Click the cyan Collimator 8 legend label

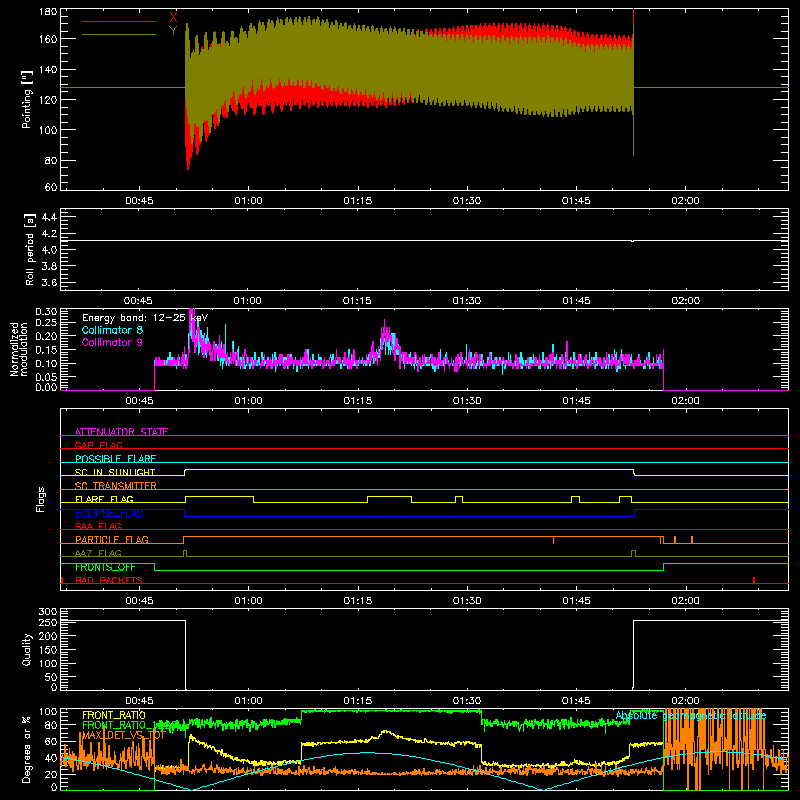[x=112, y=330]
